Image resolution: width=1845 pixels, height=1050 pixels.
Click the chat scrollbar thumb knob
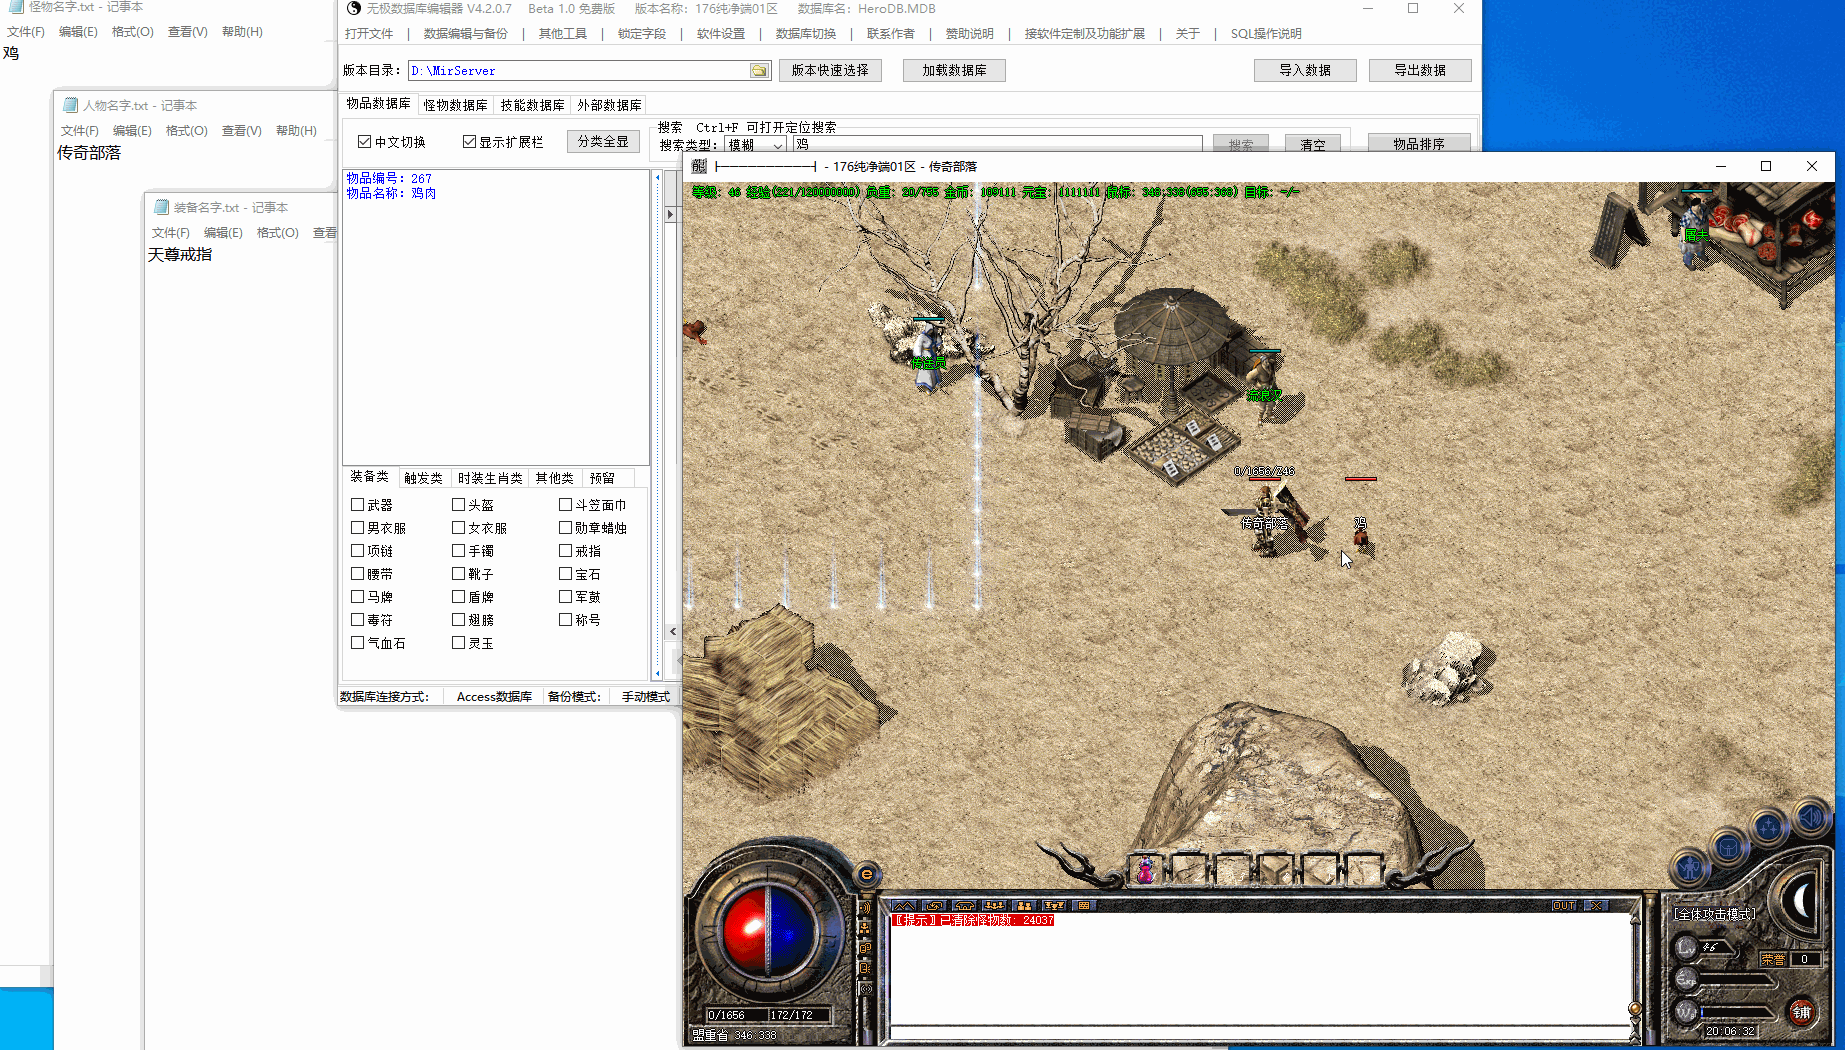click(1635, 1008)
